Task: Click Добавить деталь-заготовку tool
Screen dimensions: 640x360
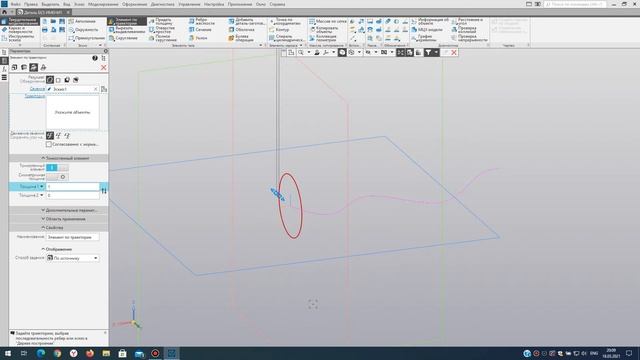Action: pyautogui.click(x=247, y=21)
